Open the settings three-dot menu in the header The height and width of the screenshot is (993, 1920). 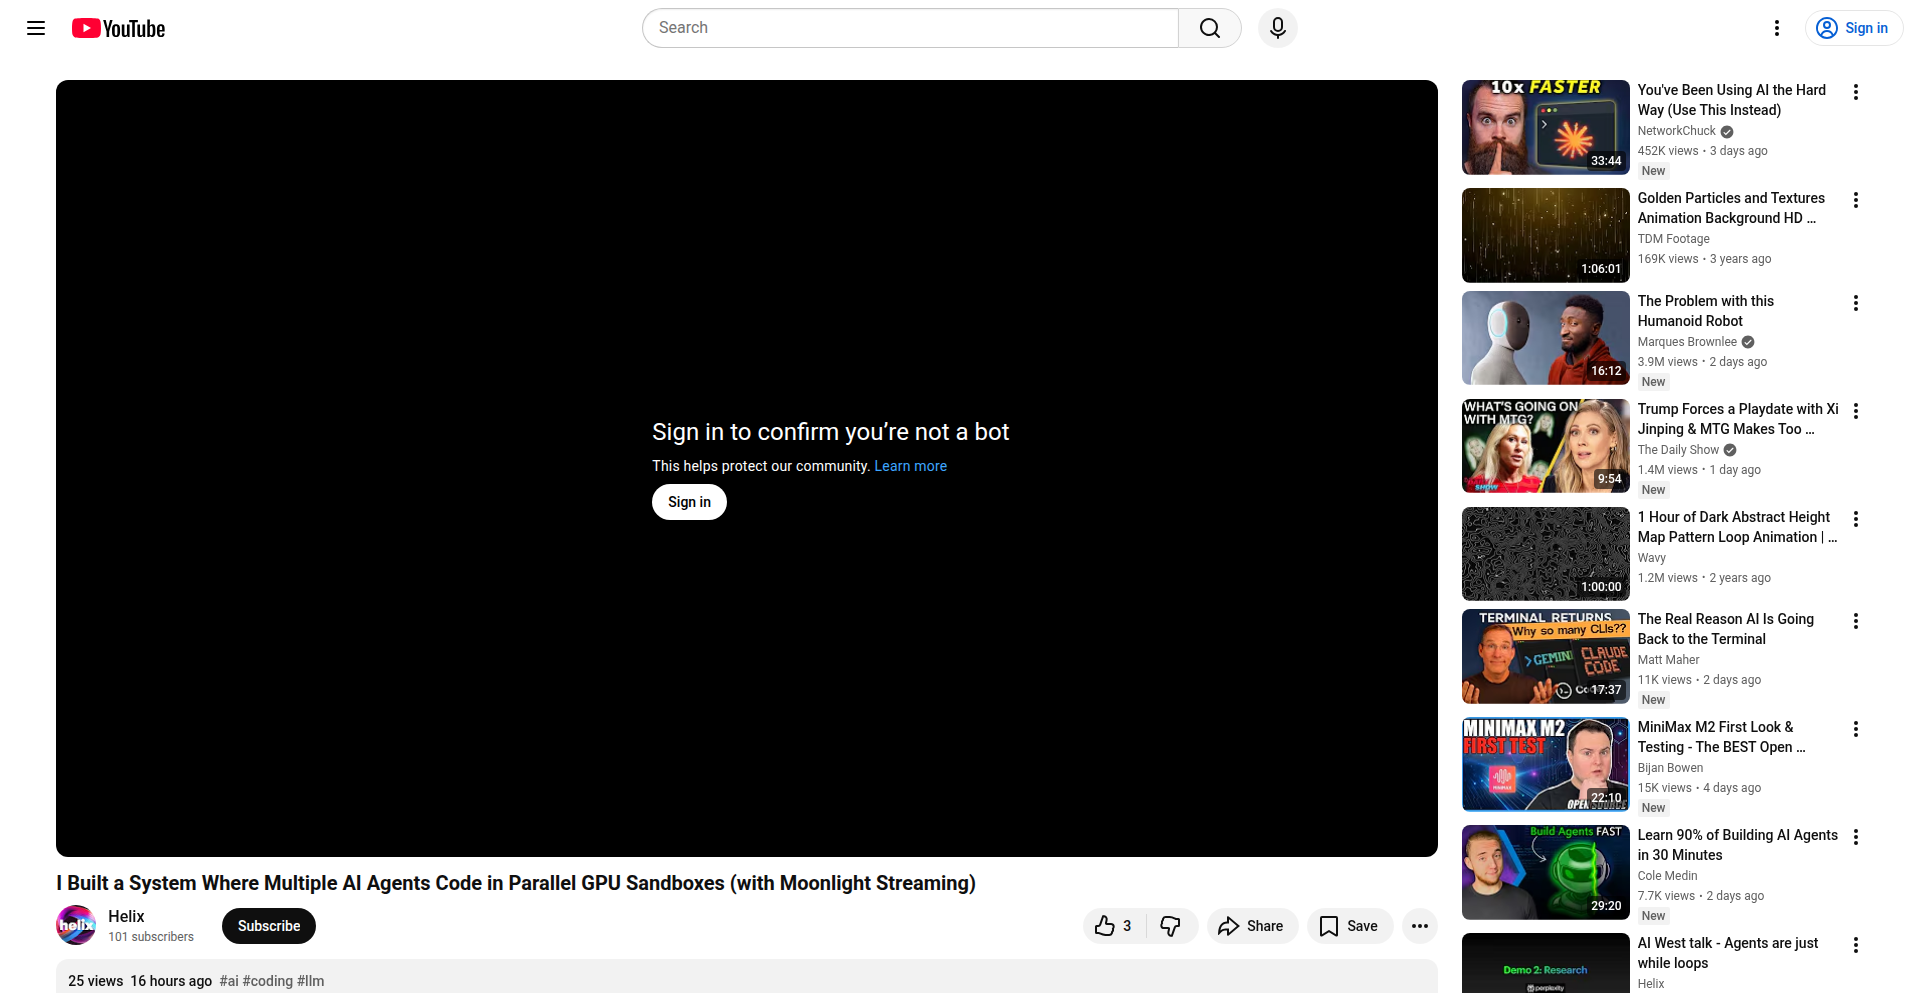[x=1777, y=28]
